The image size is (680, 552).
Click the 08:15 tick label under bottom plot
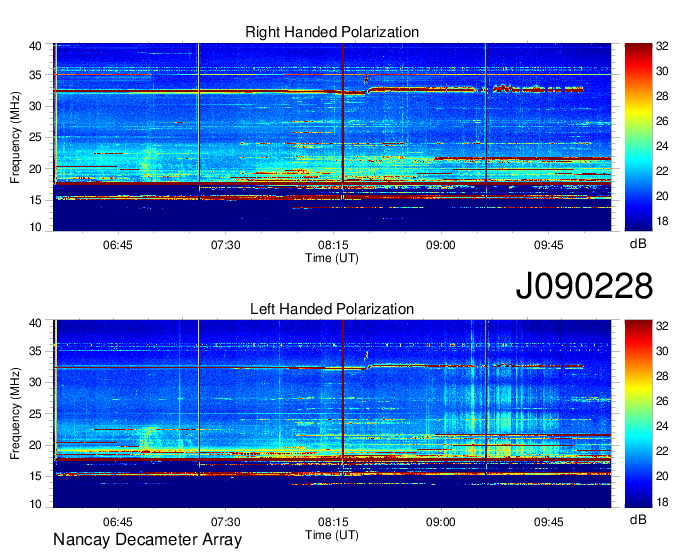point(333,522)
